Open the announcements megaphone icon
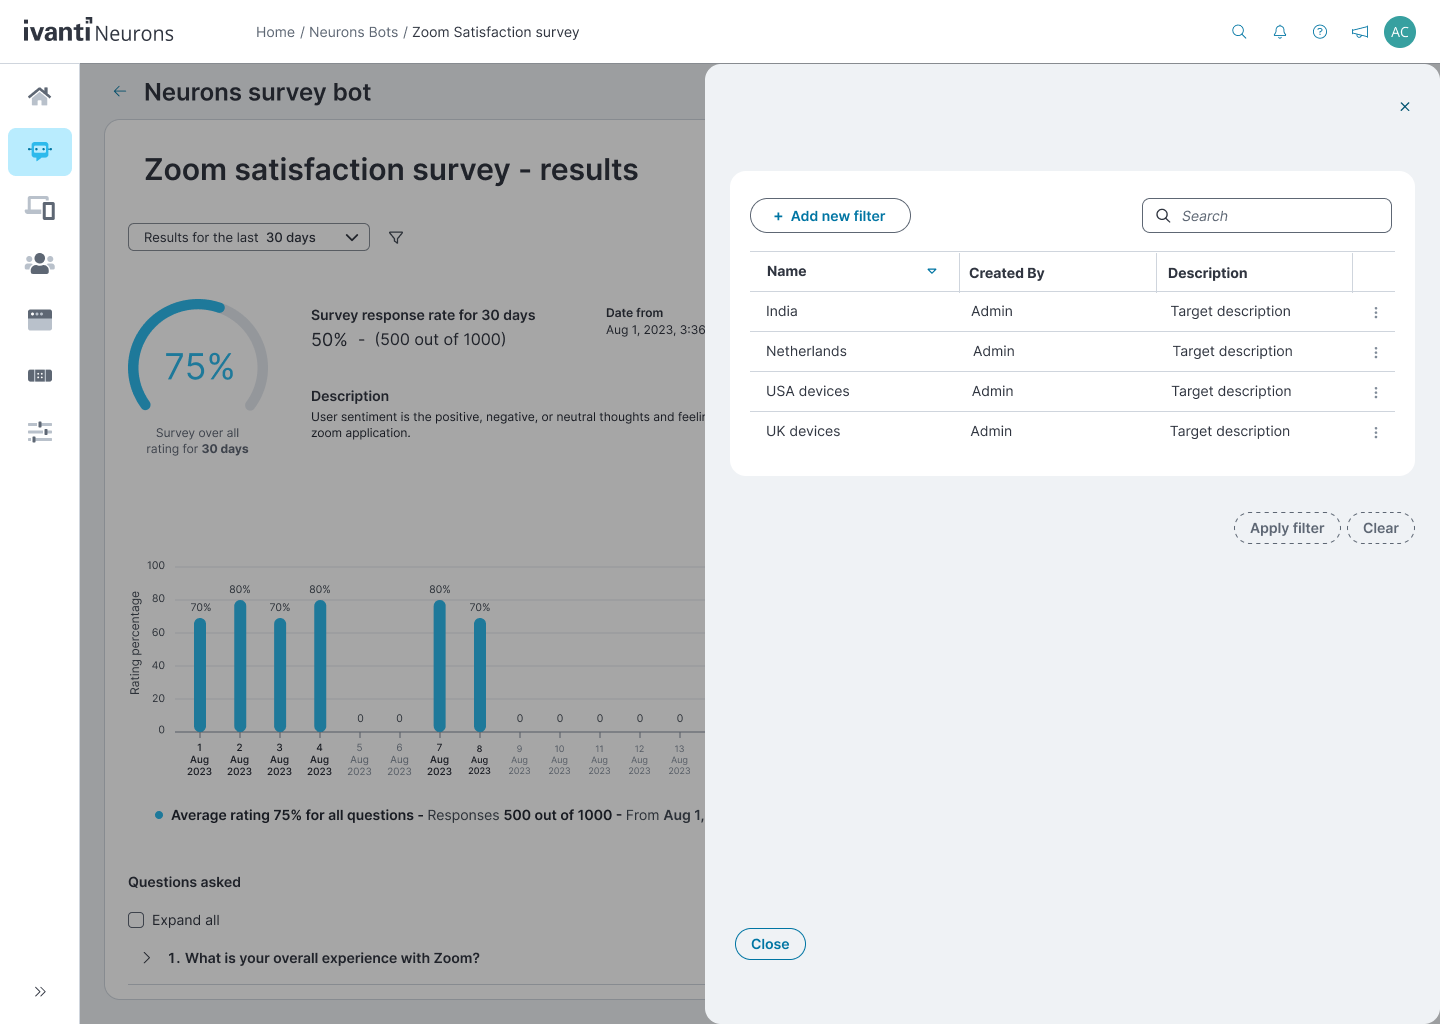 coord(1360,32)
